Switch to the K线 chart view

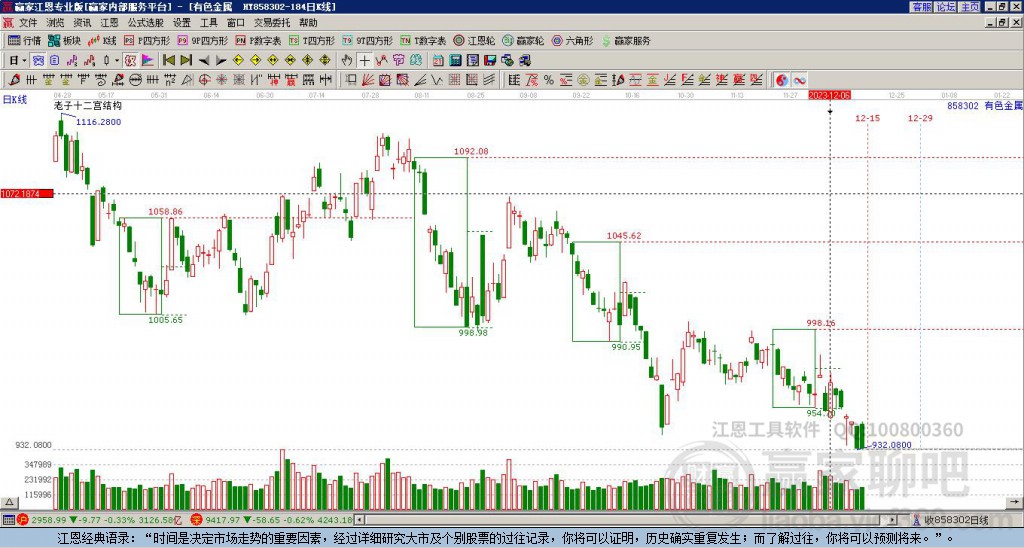click(x=103, y=40)
